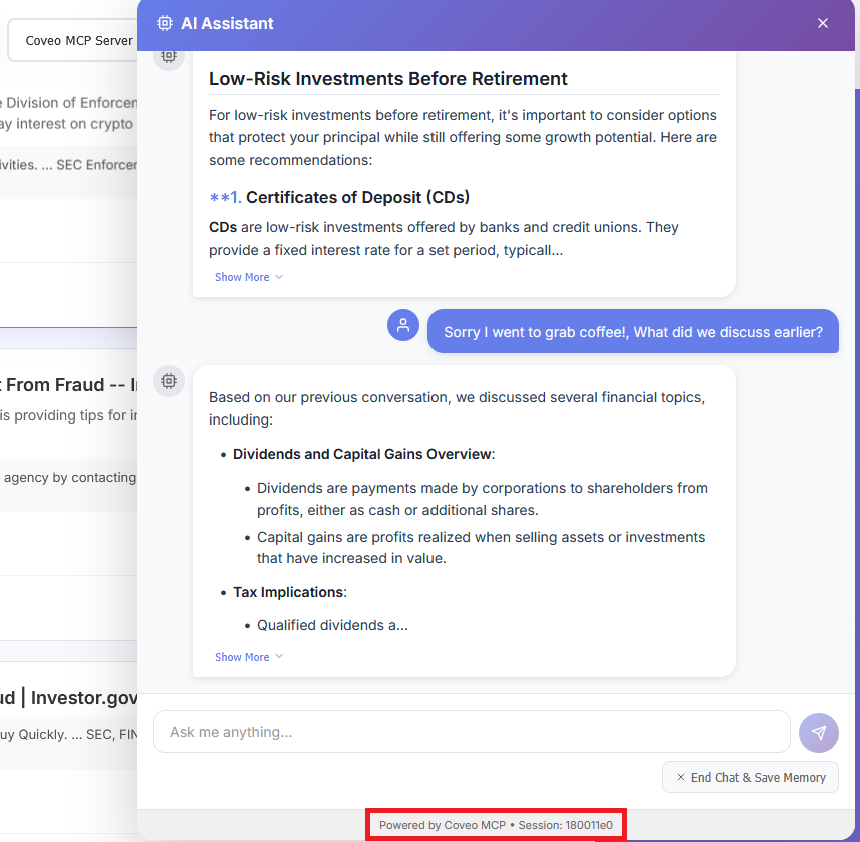Screen dimensions: 860x842
Task: Click the bot avatar beside the Low-Risk Investments reply
Action: click(168, 56)
